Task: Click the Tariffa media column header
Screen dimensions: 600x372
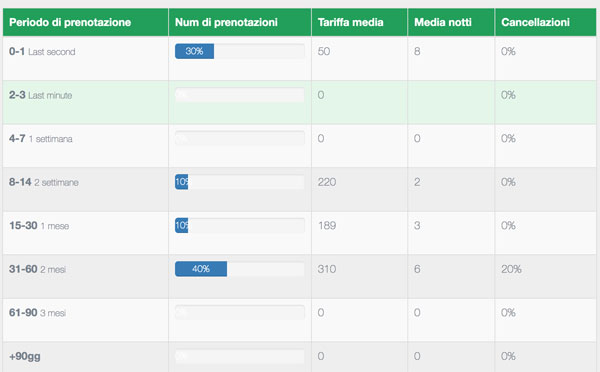Action: [x=351, y=22]
